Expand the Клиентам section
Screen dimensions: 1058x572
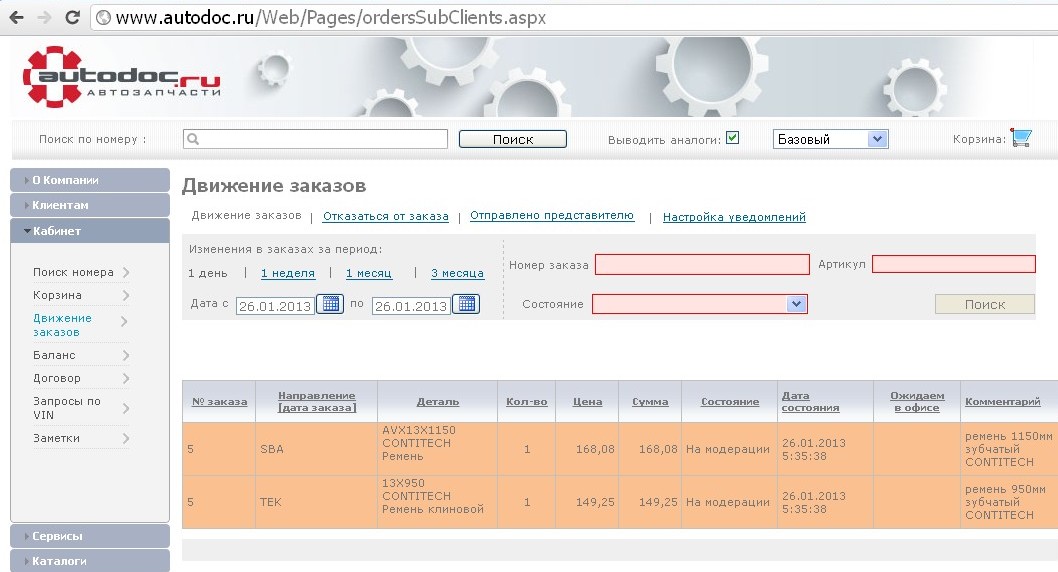pos(90,205)
